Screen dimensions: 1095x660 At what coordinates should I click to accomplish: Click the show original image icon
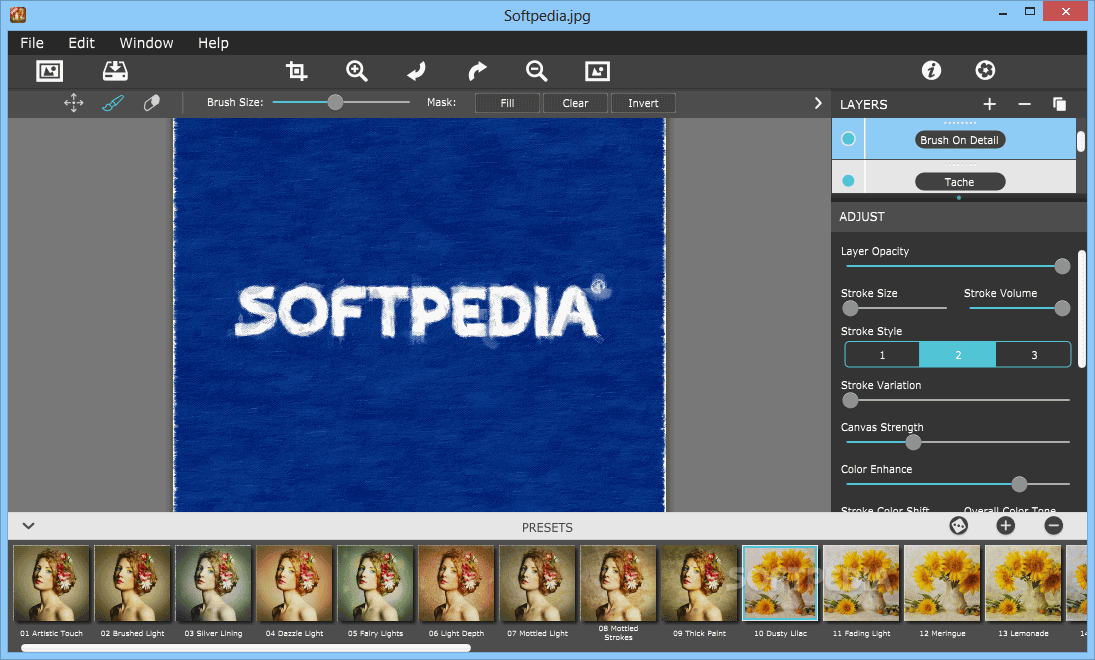597,71
